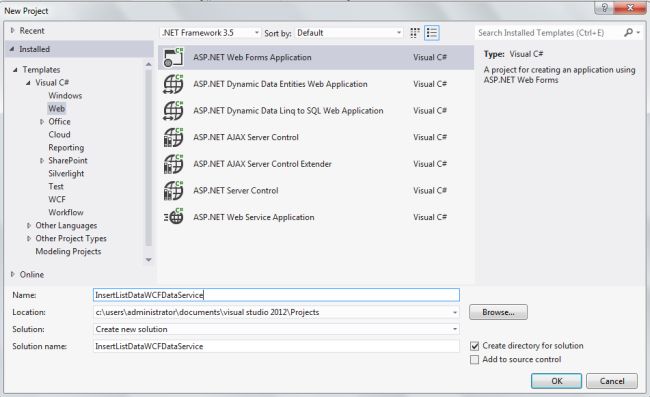Select 'ASP.NET AJAX Server Control' row text
Viewport: 650px width, 397px height.
(x=246, y=137)
